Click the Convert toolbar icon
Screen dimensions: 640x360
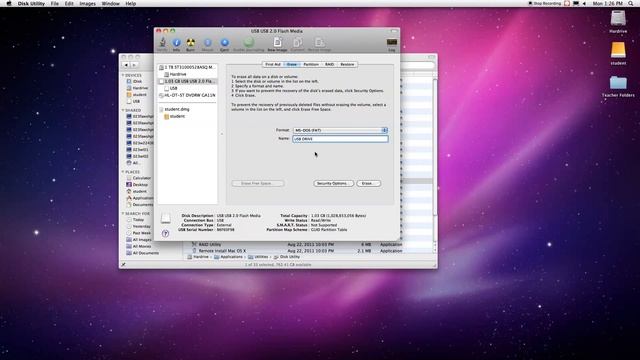pyautogui.click(x=298, y=42)
